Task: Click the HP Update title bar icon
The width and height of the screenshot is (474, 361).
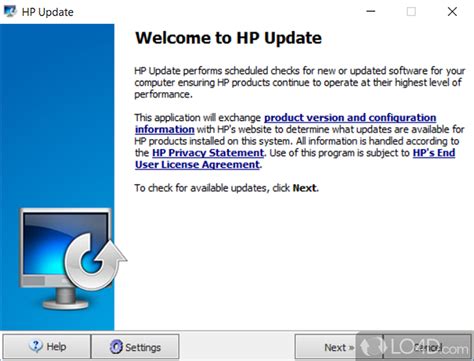Action: tap(10, 12)
